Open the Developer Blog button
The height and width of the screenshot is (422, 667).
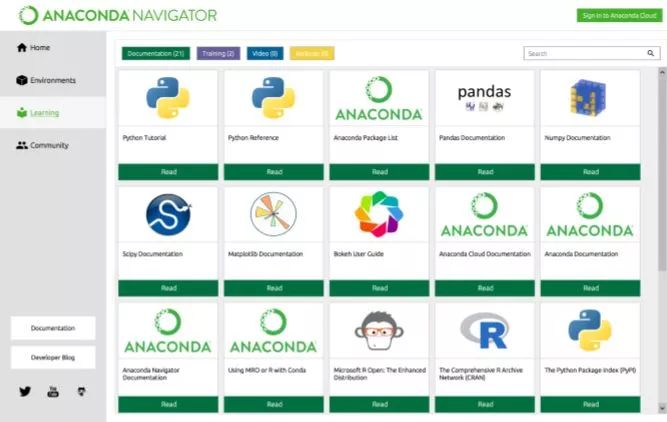pos(53,357)
